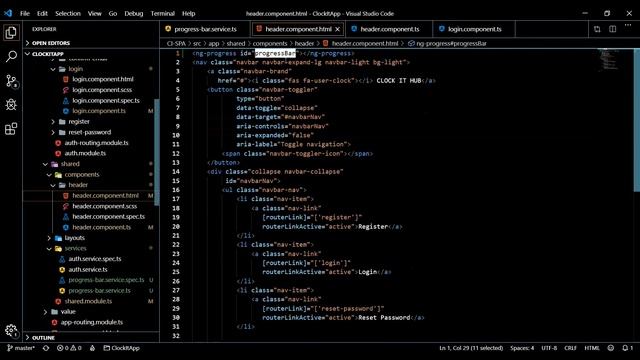The width and height of the screenshot is (640, 360).
Task: Collapse the components folder
Action: 82,174
